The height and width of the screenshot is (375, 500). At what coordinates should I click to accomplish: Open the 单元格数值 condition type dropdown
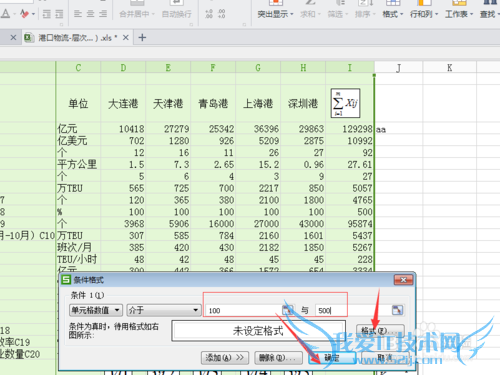(x=96, y=310)
